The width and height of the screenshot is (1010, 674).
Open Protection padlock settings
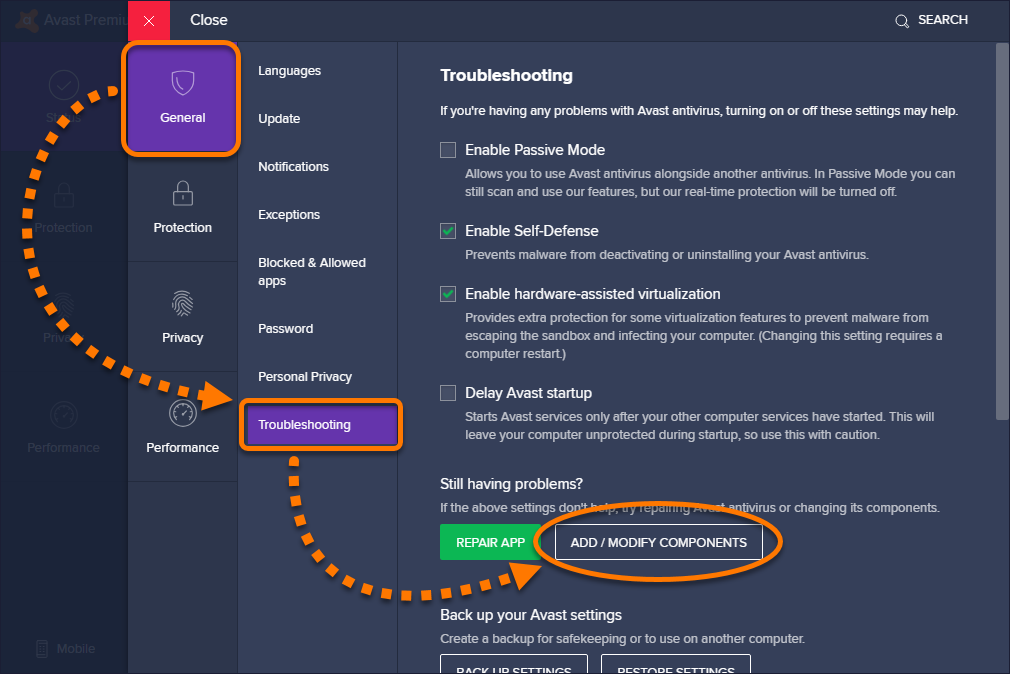point(182,193)
